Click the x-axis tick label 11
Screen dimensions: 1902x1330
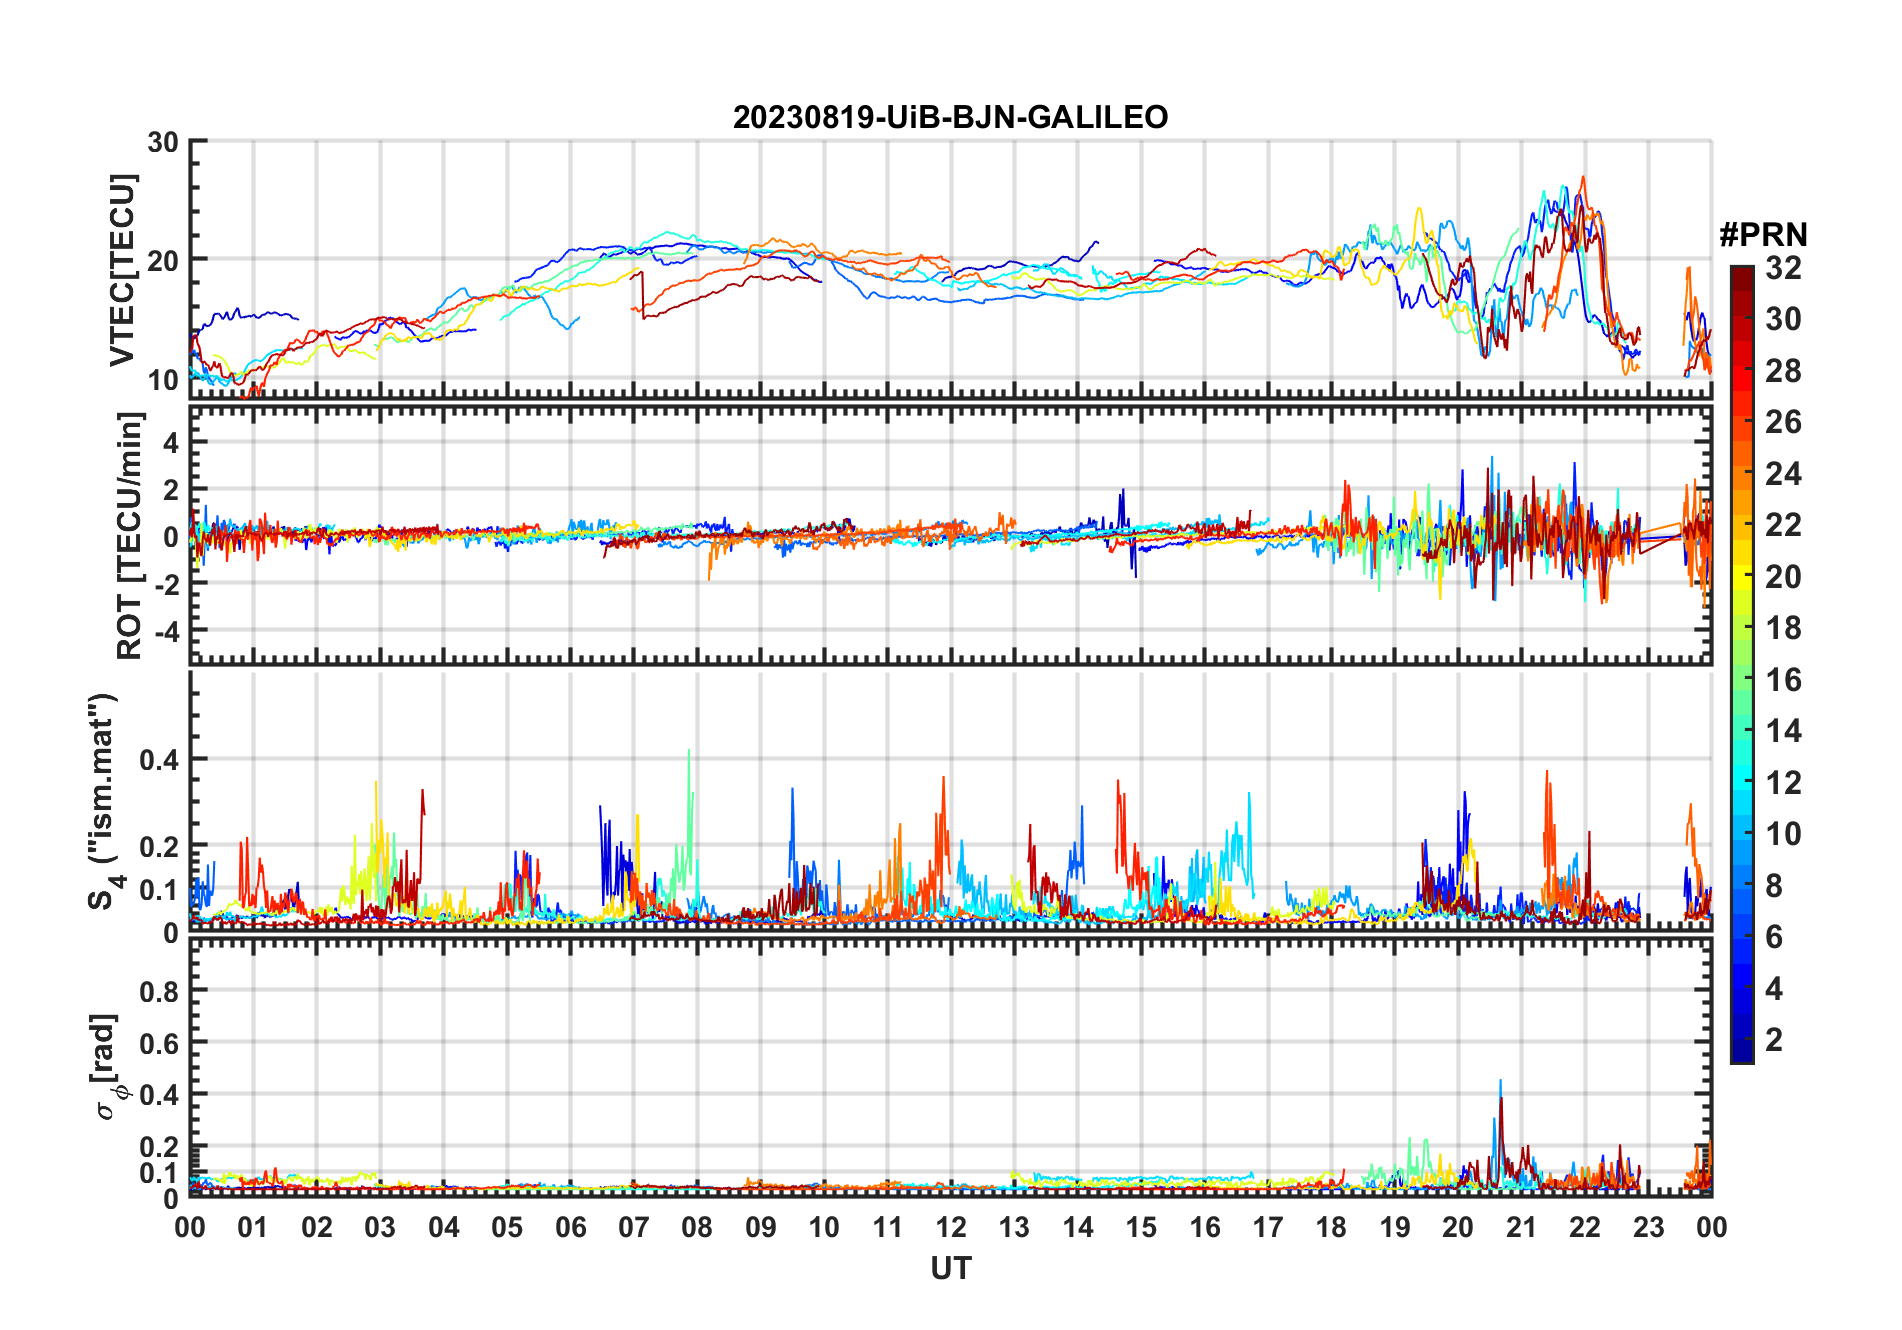coord(888,1227)
